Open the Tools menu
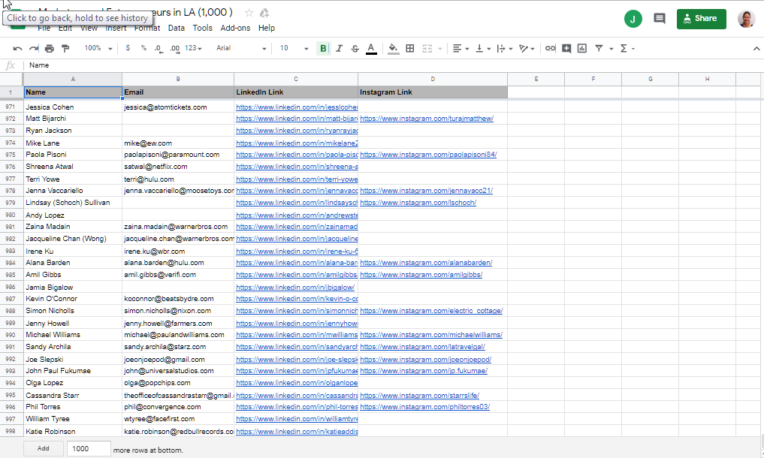764x458 pixels. tap(202, 28)
